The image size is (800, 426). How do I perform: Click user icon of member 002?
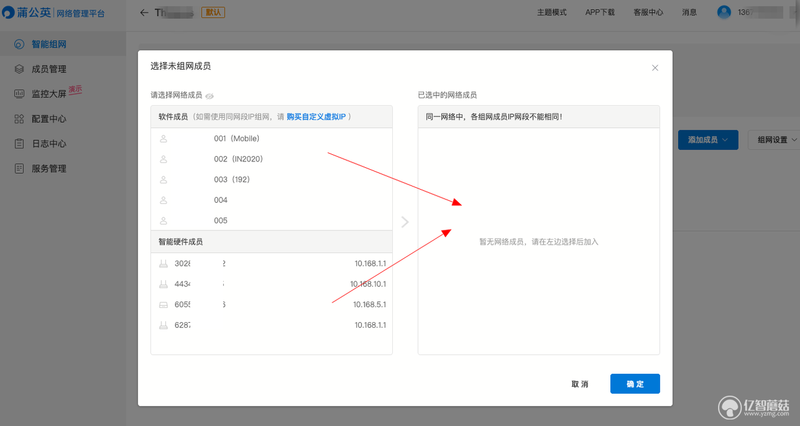click(163, 159)
